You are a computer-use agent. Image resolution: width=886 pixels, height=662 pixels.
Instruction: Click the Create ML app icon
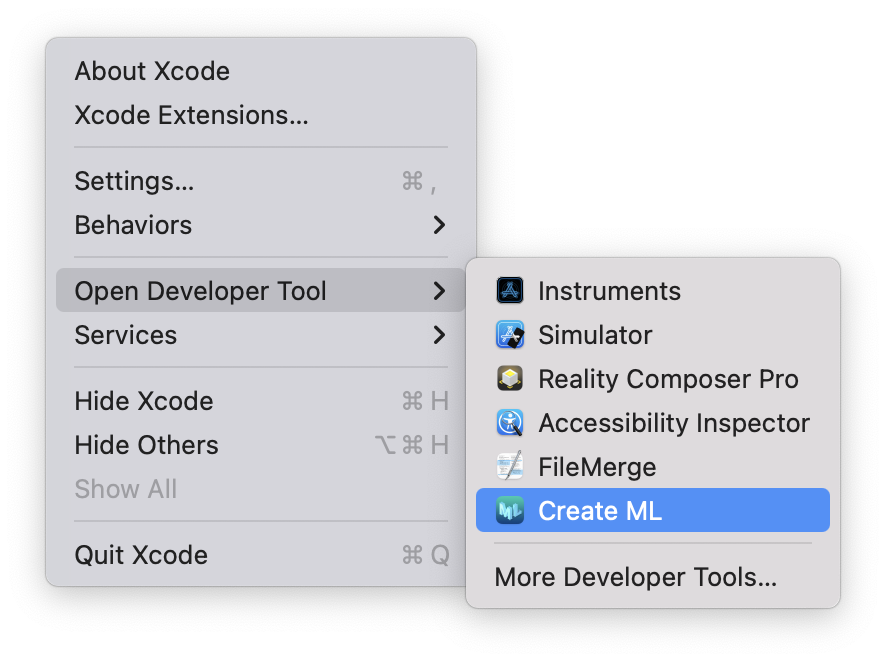click(x=510, y=511)
